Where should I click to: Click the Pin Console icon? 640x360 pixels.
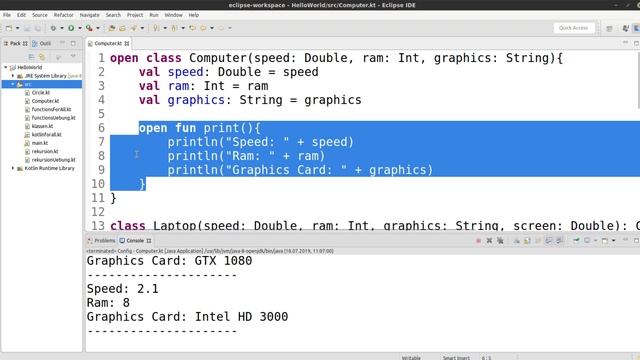[576, 241]
